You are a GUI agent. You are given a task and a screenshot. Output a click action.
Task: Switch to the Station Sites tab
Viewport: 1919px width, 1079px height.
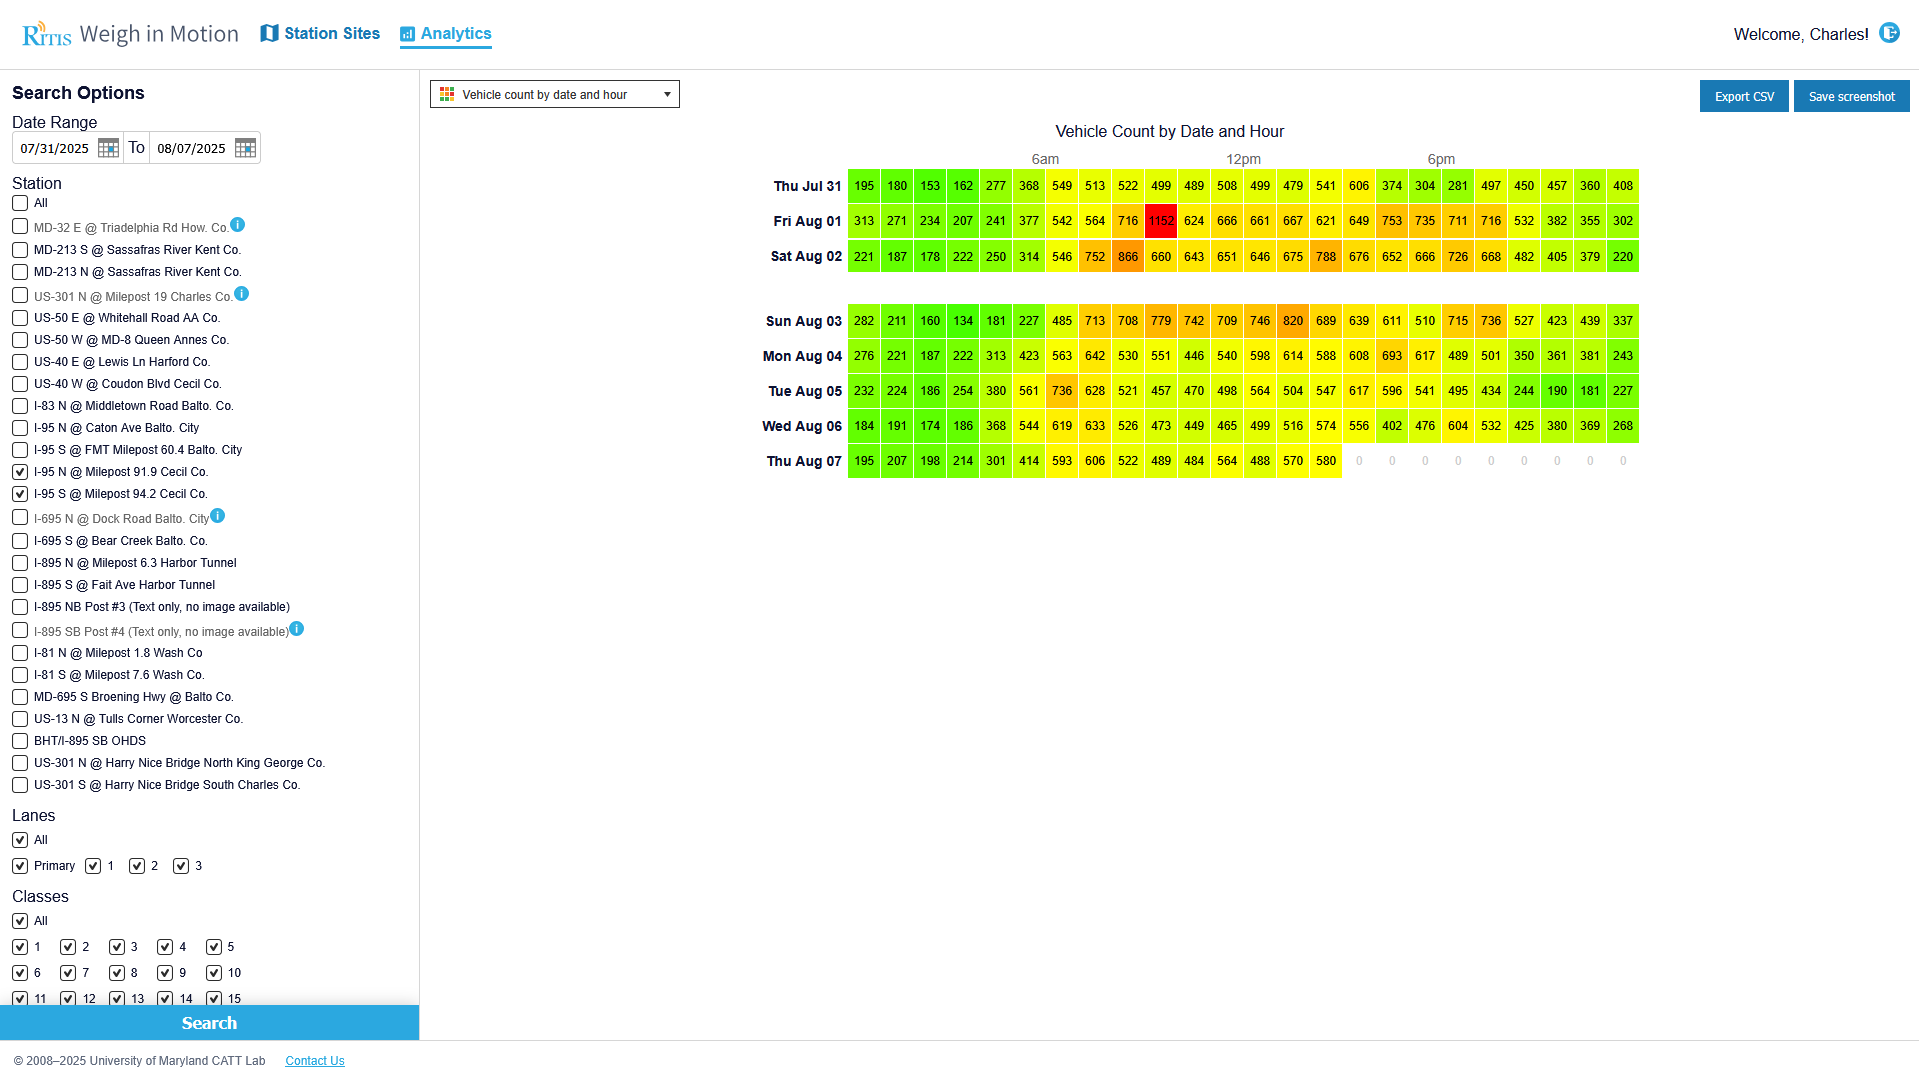pos(320,34)
